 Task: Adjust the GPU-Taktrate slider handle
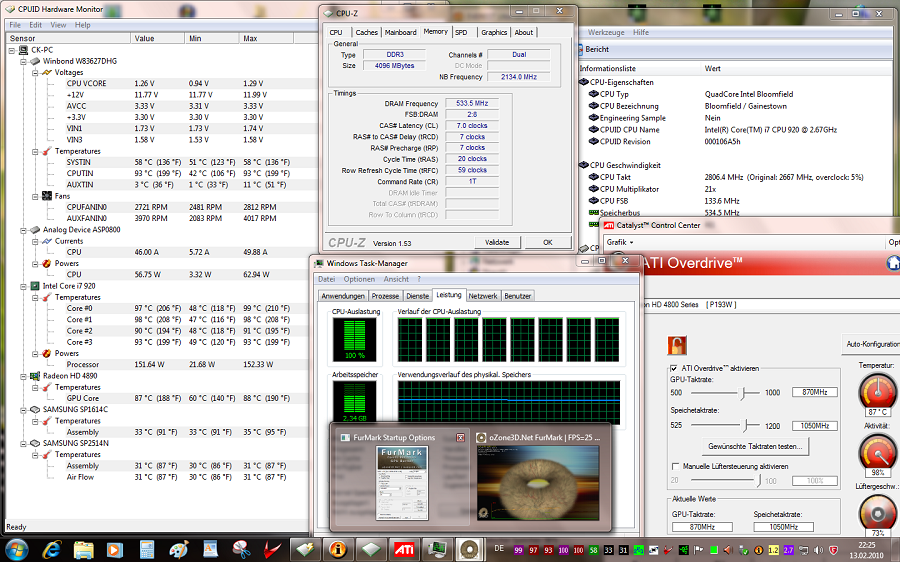[743, 393]
